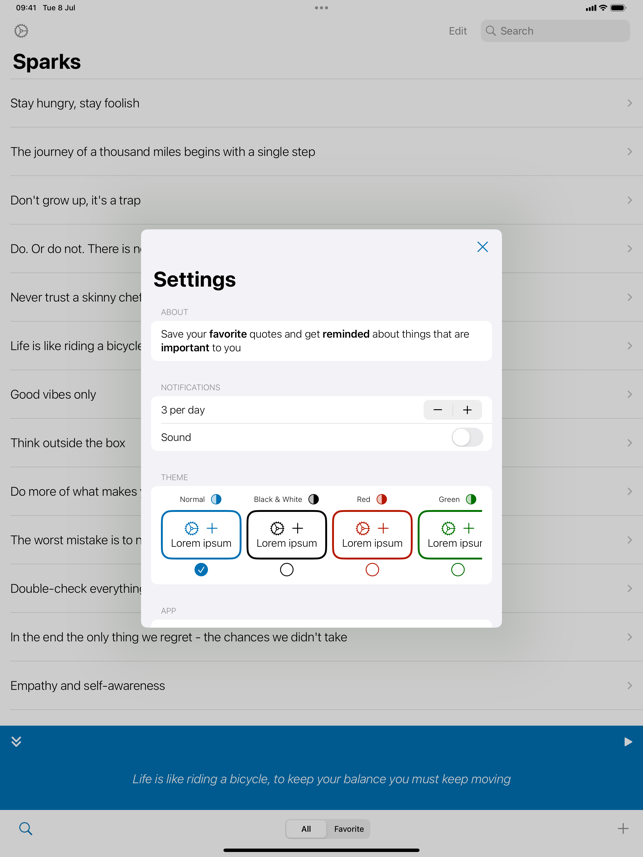Open chevron for 'In the end the only thing' row
The image size is (643, 857).
click(x=629, y=637)
